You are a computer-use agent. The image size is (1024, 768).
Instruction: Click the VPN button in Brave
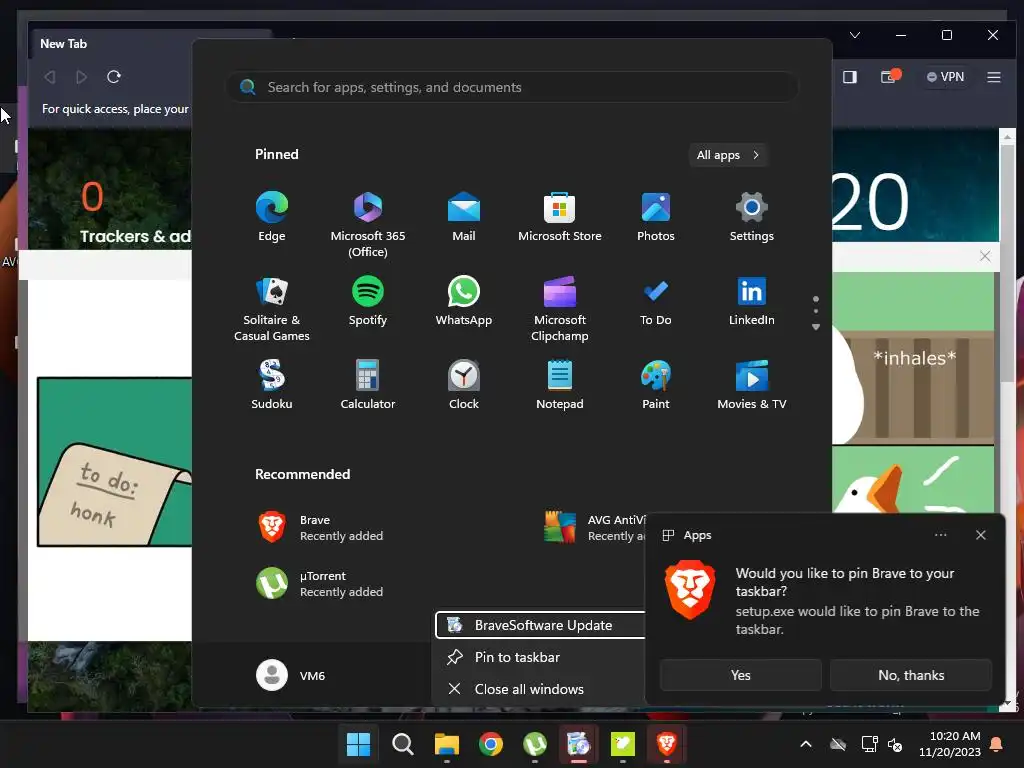946,77
